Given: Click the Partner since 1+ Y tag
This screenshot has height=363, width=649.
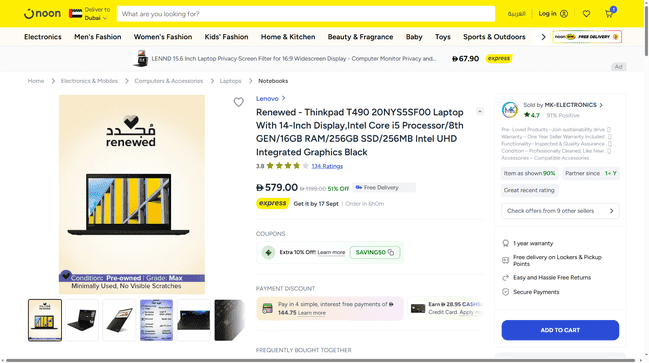Looking at the screenshot, I should click(x=591, y=173).
